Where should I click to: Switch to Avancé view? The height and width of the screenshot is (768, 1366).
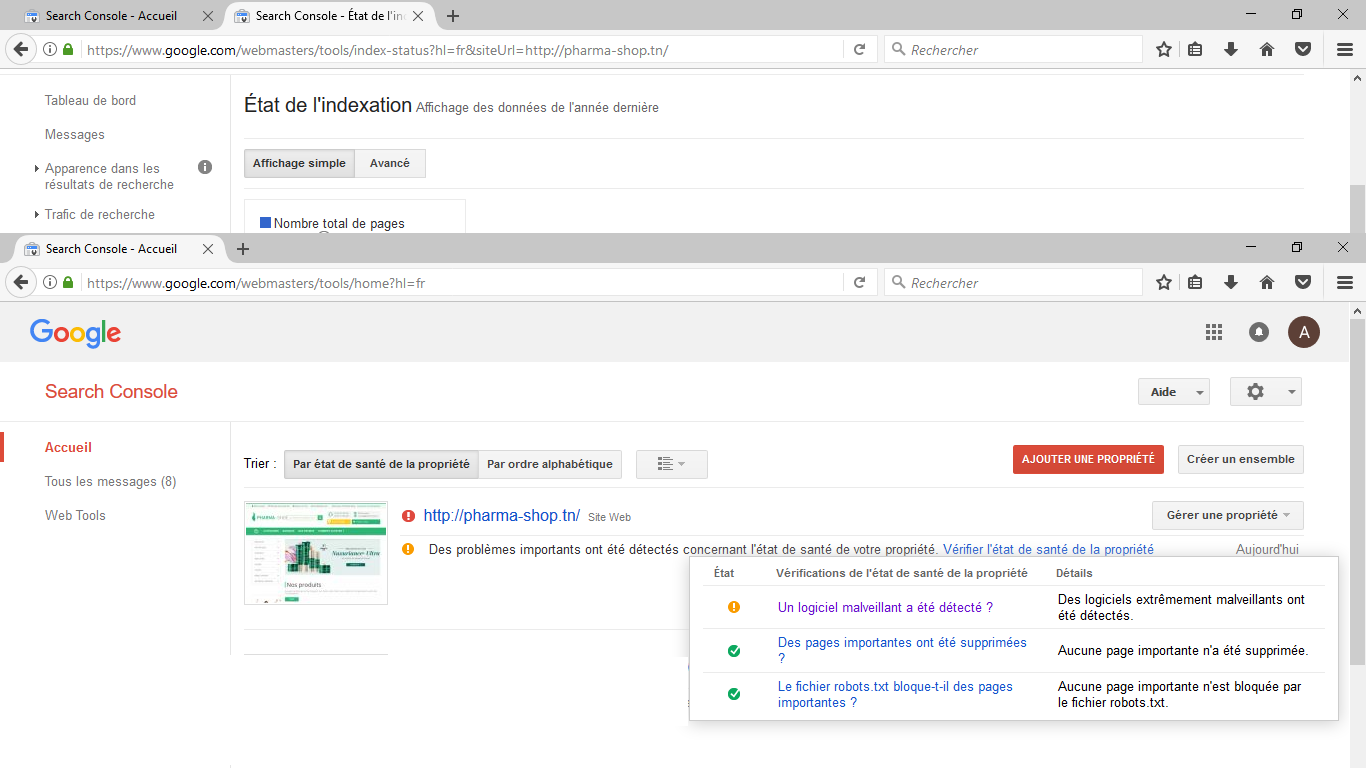[x=390, y=163]
